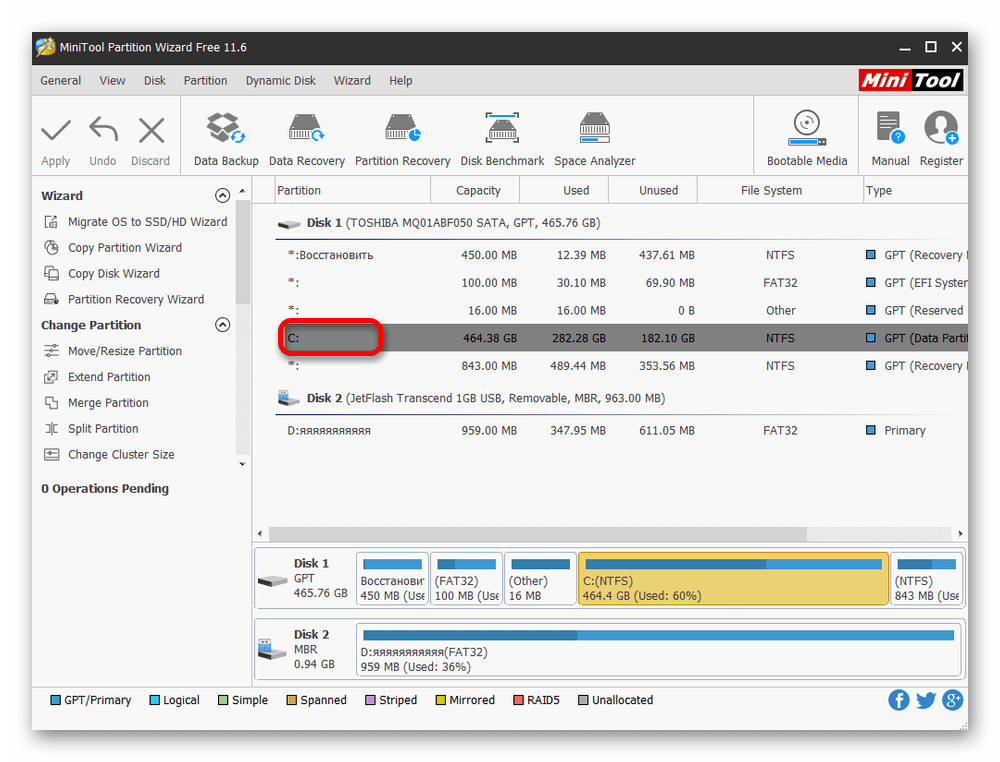Select Disk 1 GPT in disk map
1000x762 pixels.
pyautogui.click(x=304, y=579)
